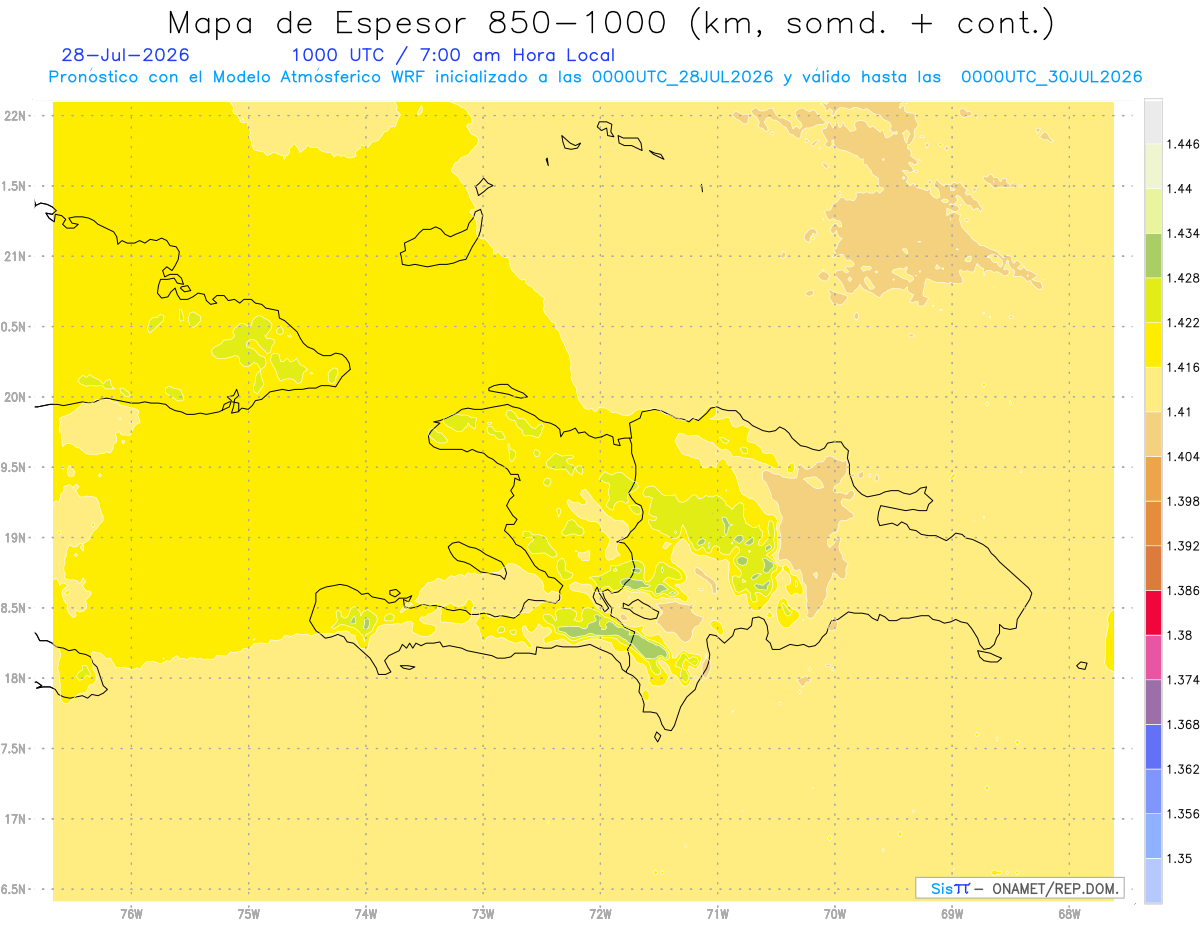Choose the blue swatch between 1.362 and 1.368
1200x927 pixels.
coord(1153,746)
